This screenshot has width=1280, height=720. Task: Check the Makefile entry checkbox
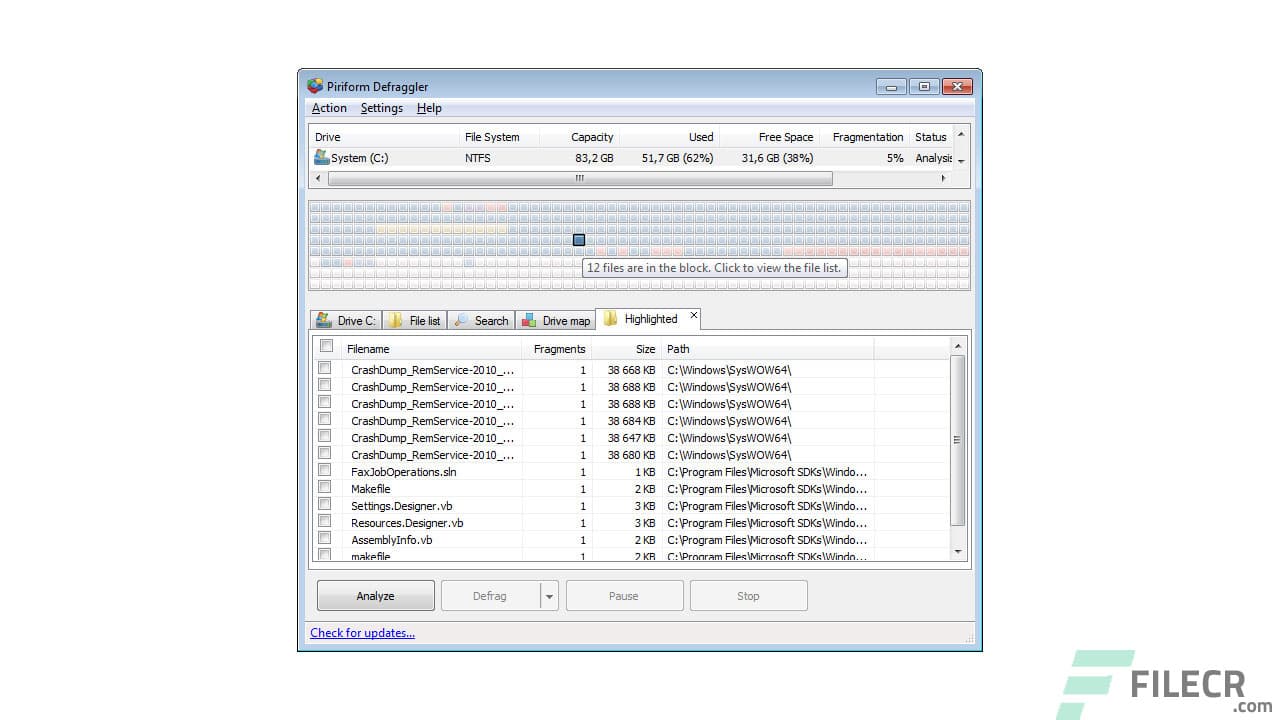coord(325,489)
